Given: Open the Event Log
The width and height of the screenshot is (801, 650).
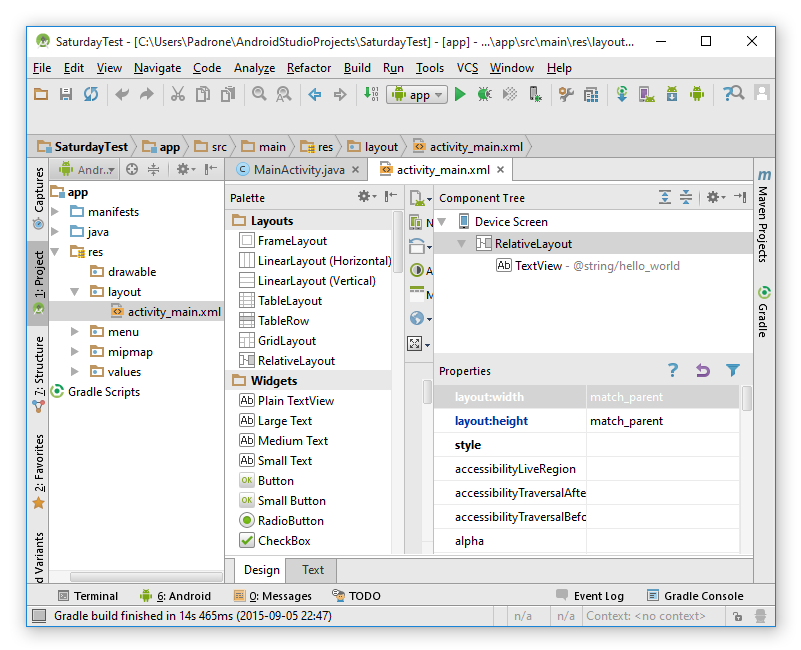Looking at the screenshot, I should tap(590, 596).
